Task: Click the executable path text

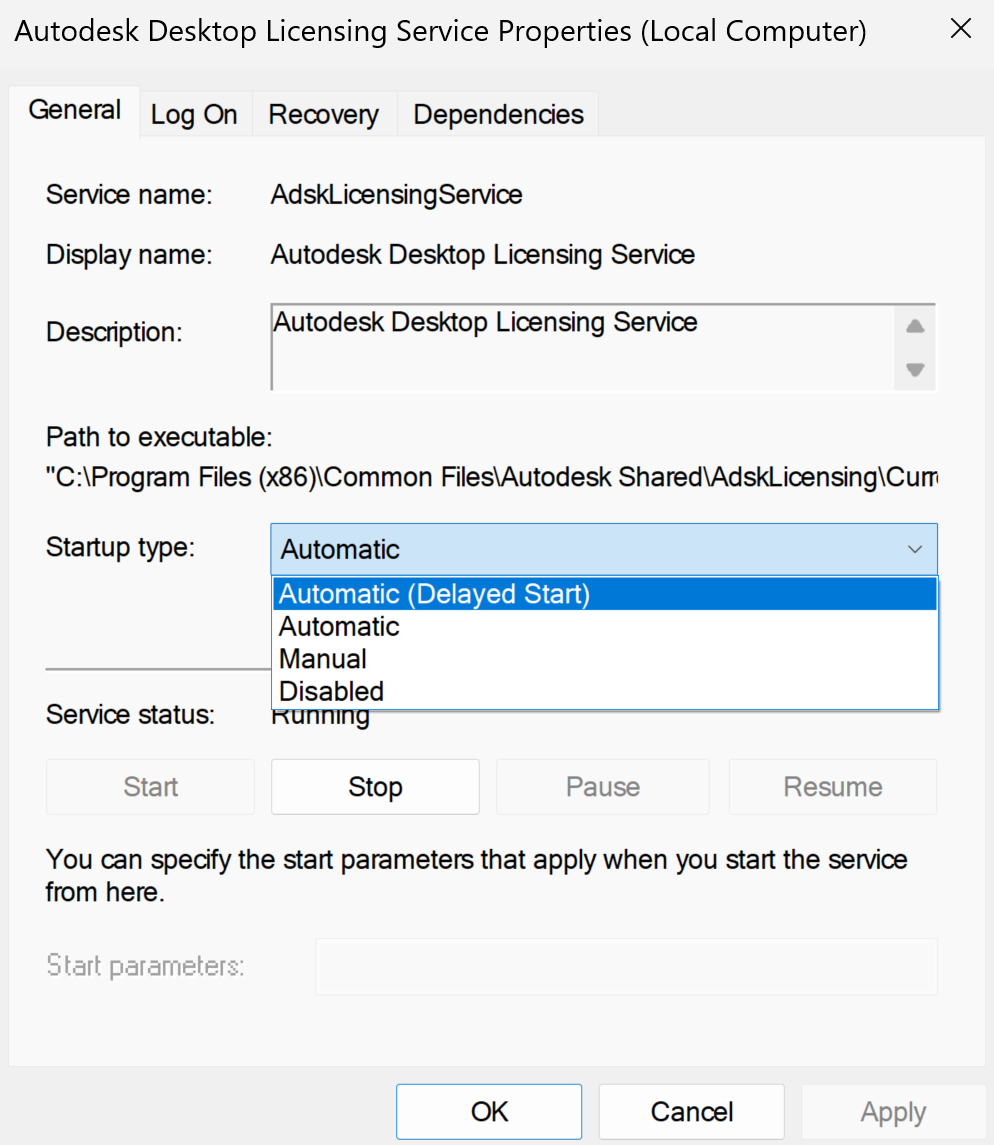Action: (492, 477)
